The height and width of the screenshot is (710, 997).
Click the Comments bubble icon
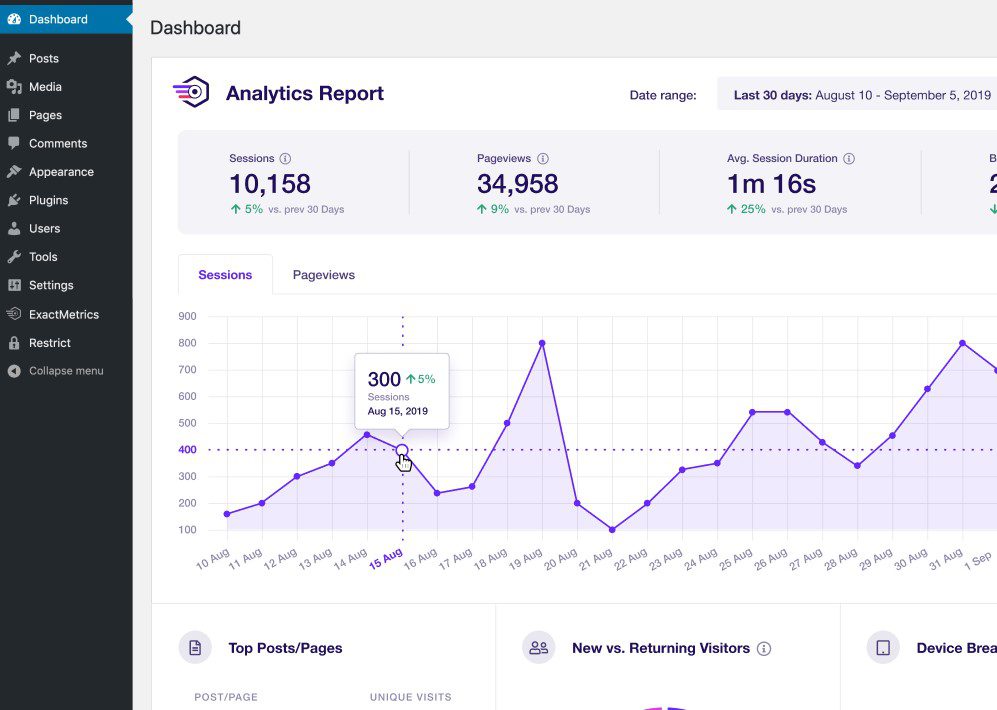(16, 143)
